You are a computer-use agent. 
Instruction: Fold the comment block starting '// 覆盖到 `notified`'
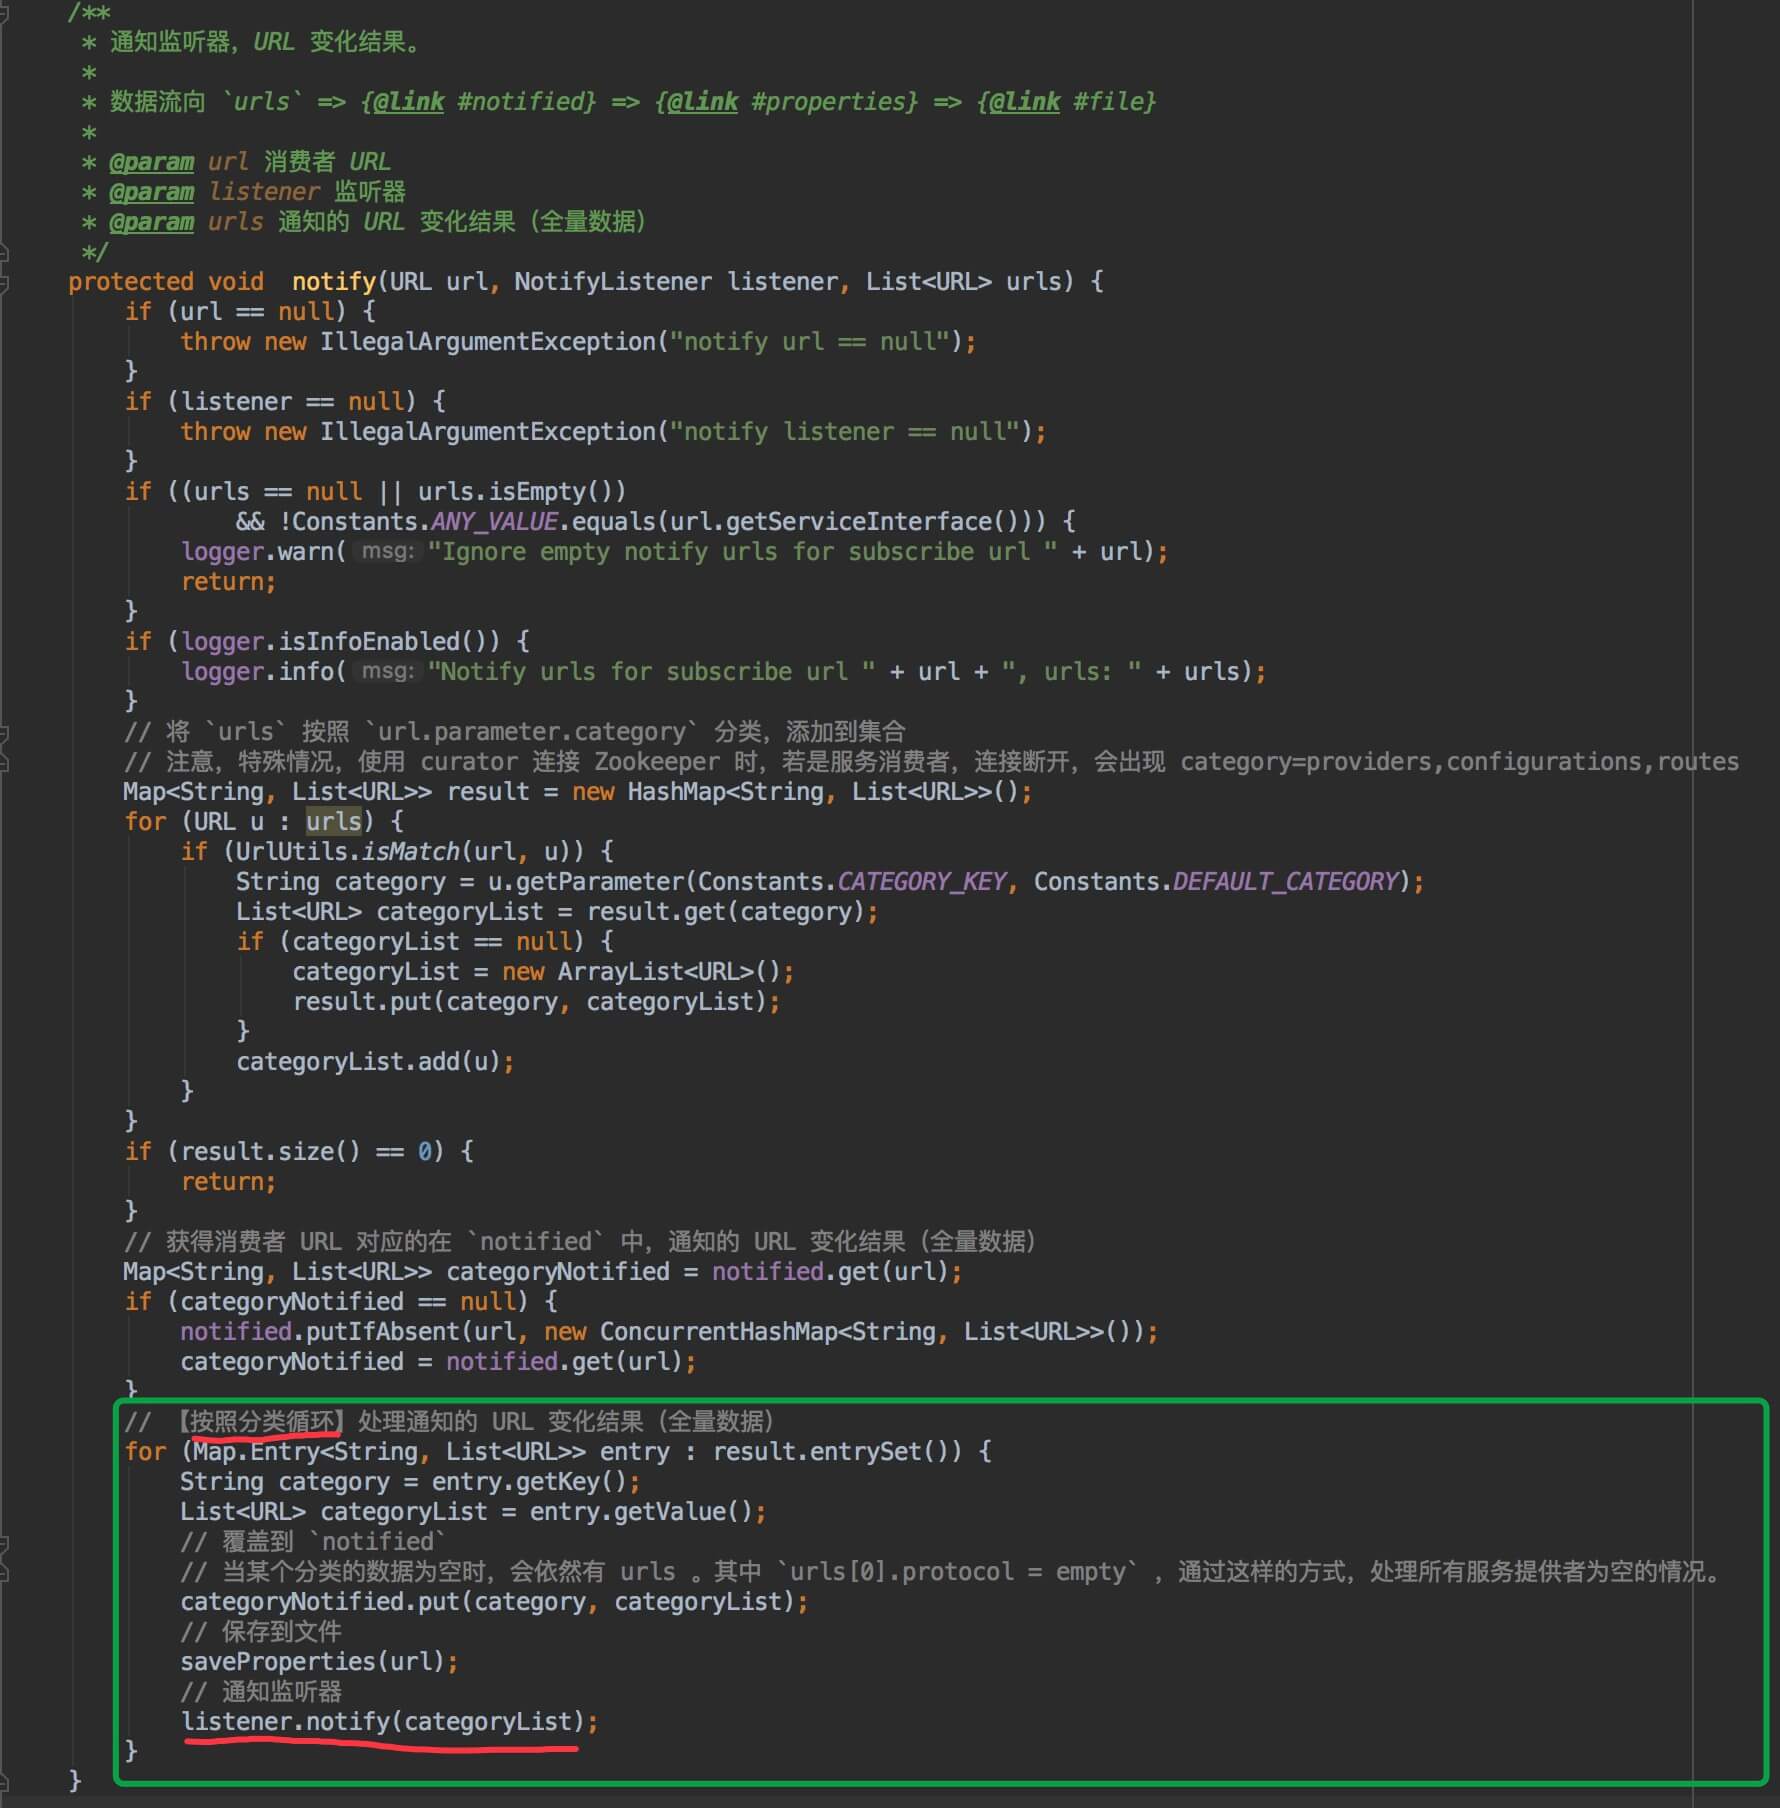[x=3, y=1543]
